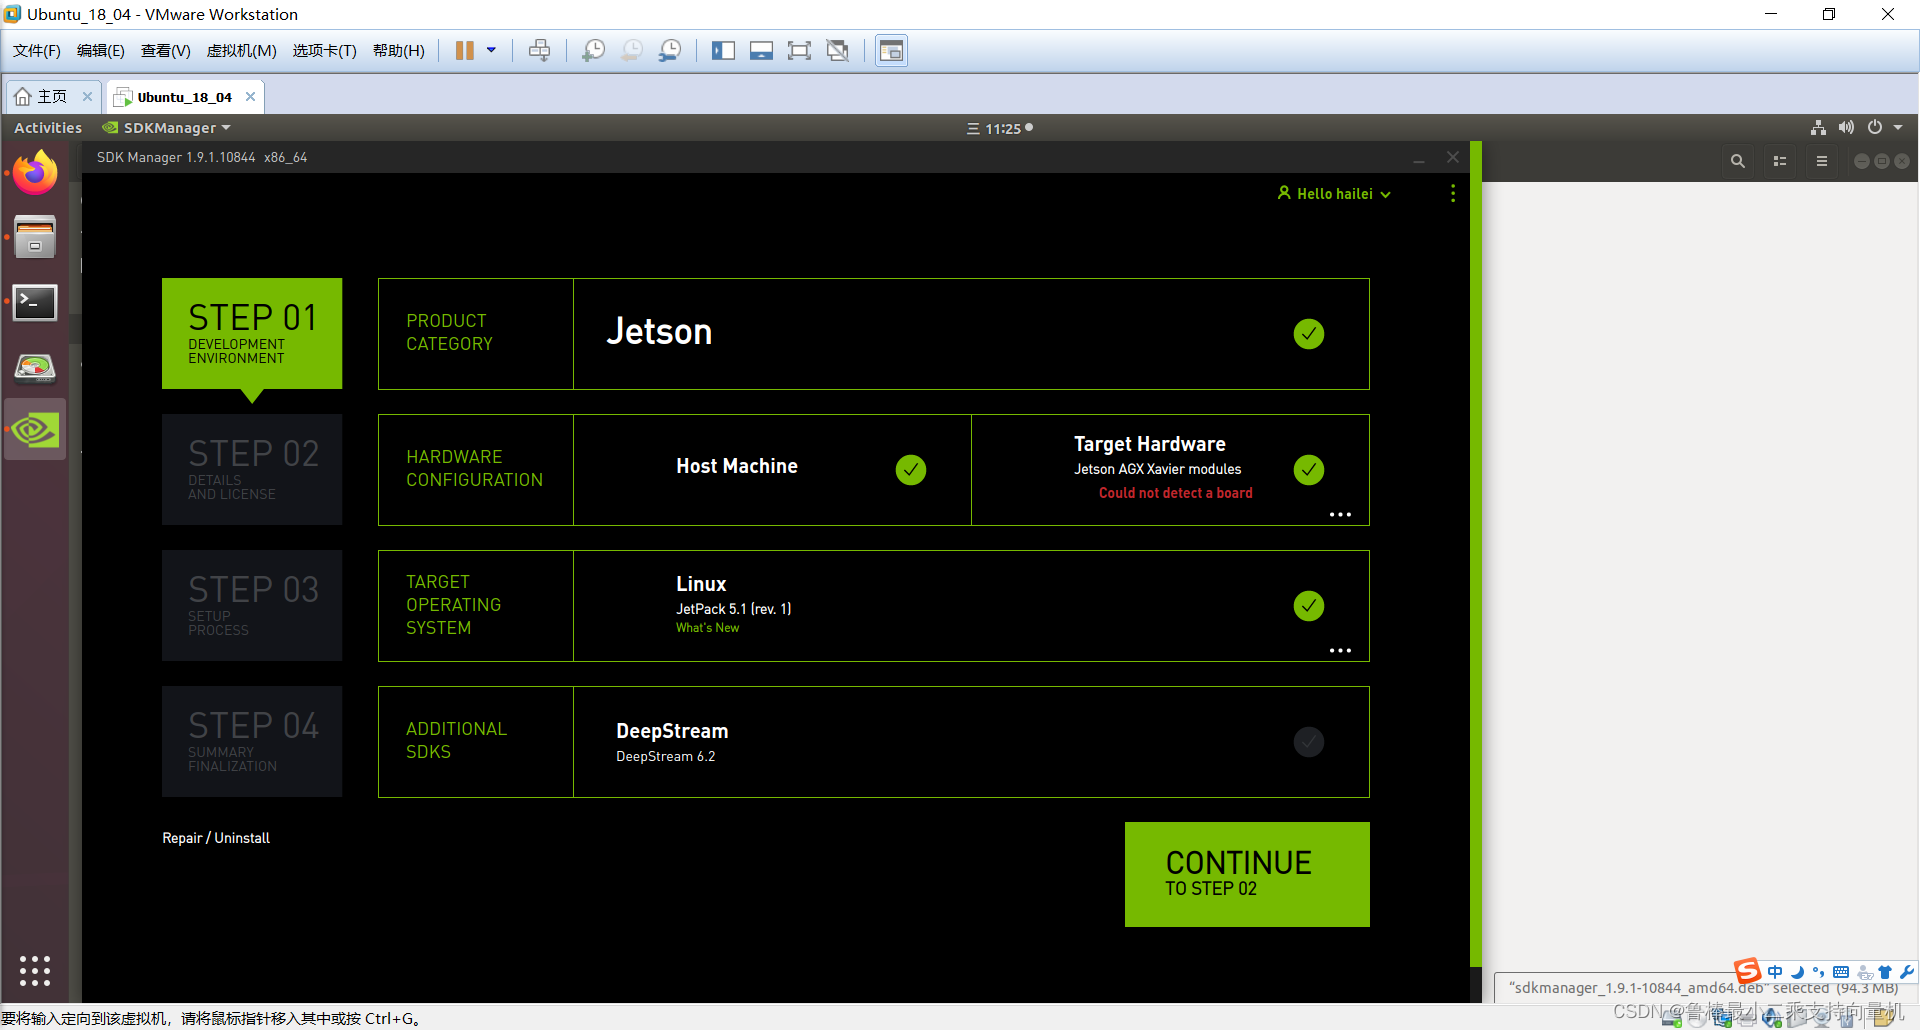1920x1030 pixels.
Task: Click CONTINUE TO STEP 02
Action: tap(1247, 874)
